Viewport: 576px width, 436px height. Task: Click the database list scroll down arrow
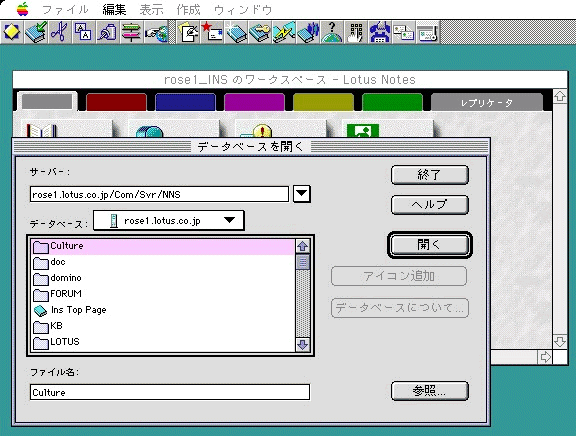click(302, 345)
